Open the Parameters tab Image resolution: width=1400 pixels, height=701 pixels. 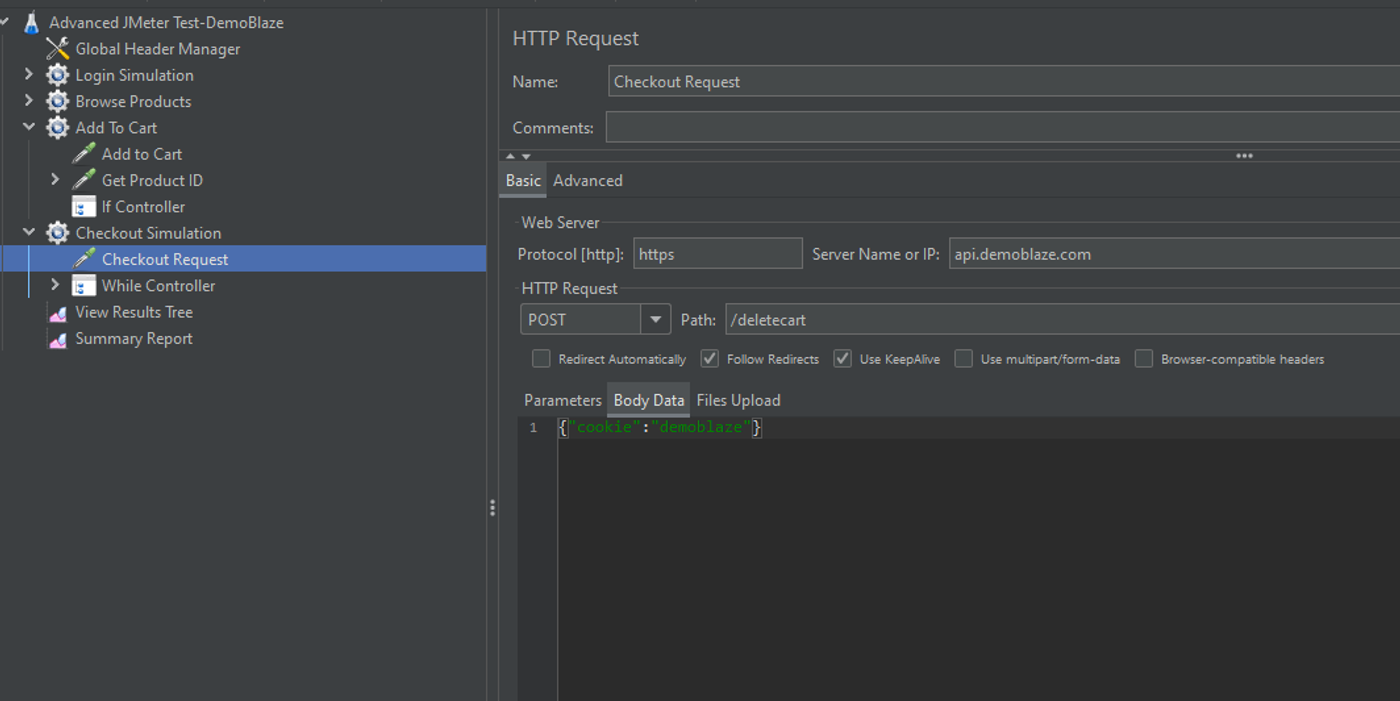pyautogui.click(x=563, y=400)
